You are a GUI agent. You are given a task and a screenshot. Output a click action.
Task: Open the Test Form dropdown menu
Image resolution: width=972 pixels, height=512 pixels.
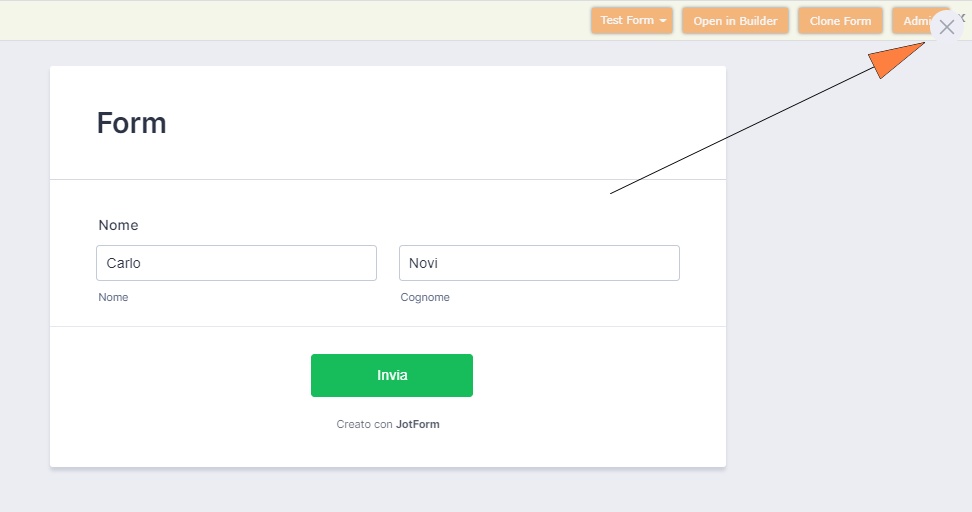[x=627, y=21]
